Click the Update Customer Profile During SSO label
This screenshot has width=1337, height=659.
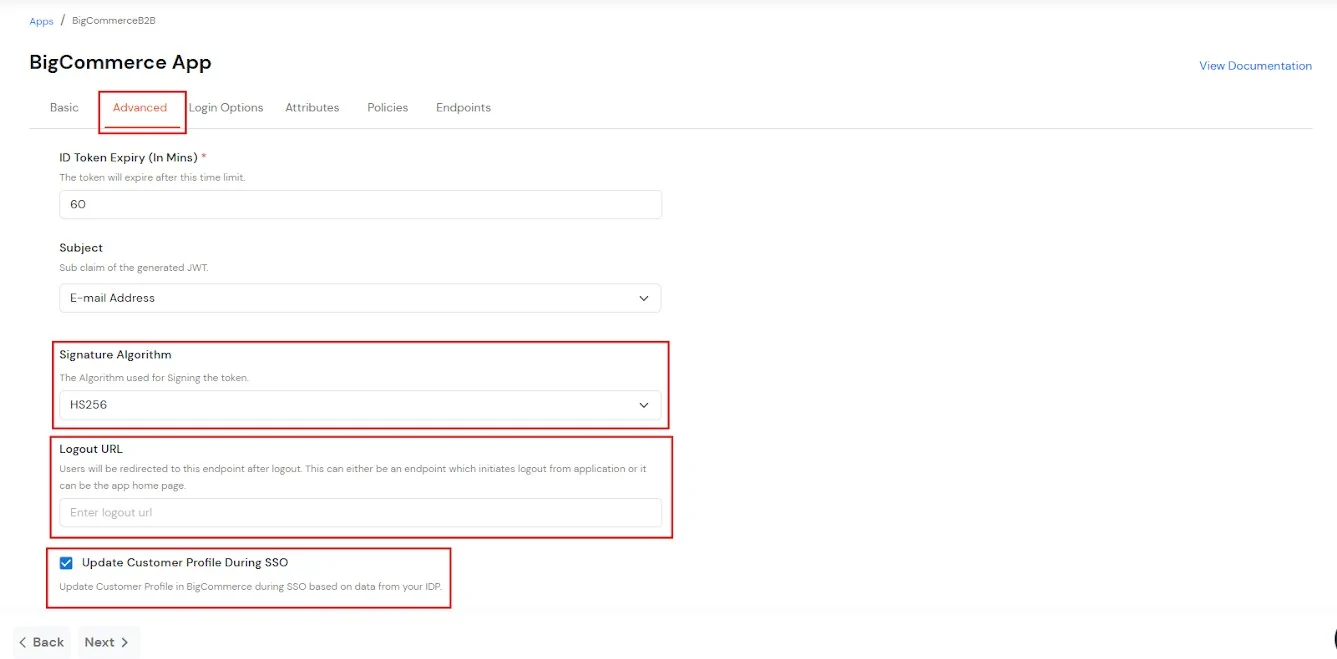(185, 563)
